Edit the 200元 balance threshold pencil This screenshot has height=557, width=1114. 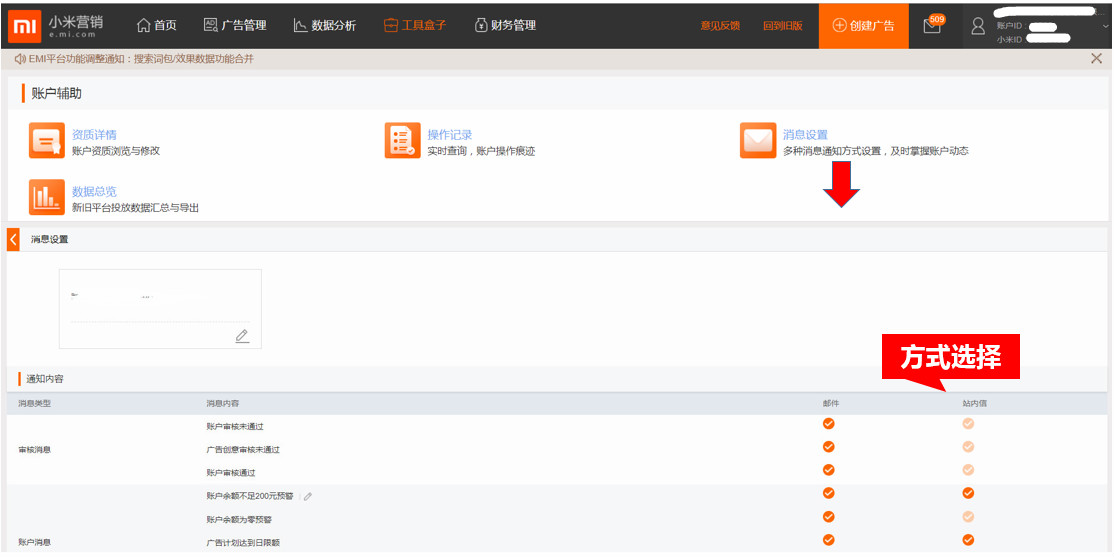[x=308, y=496]
